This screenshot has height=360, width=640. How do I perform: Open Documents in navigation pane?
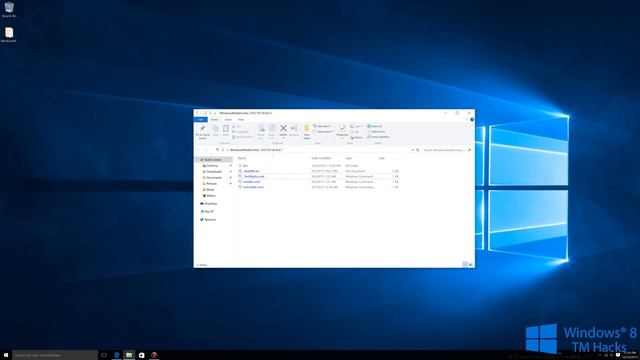pos(214,178)
